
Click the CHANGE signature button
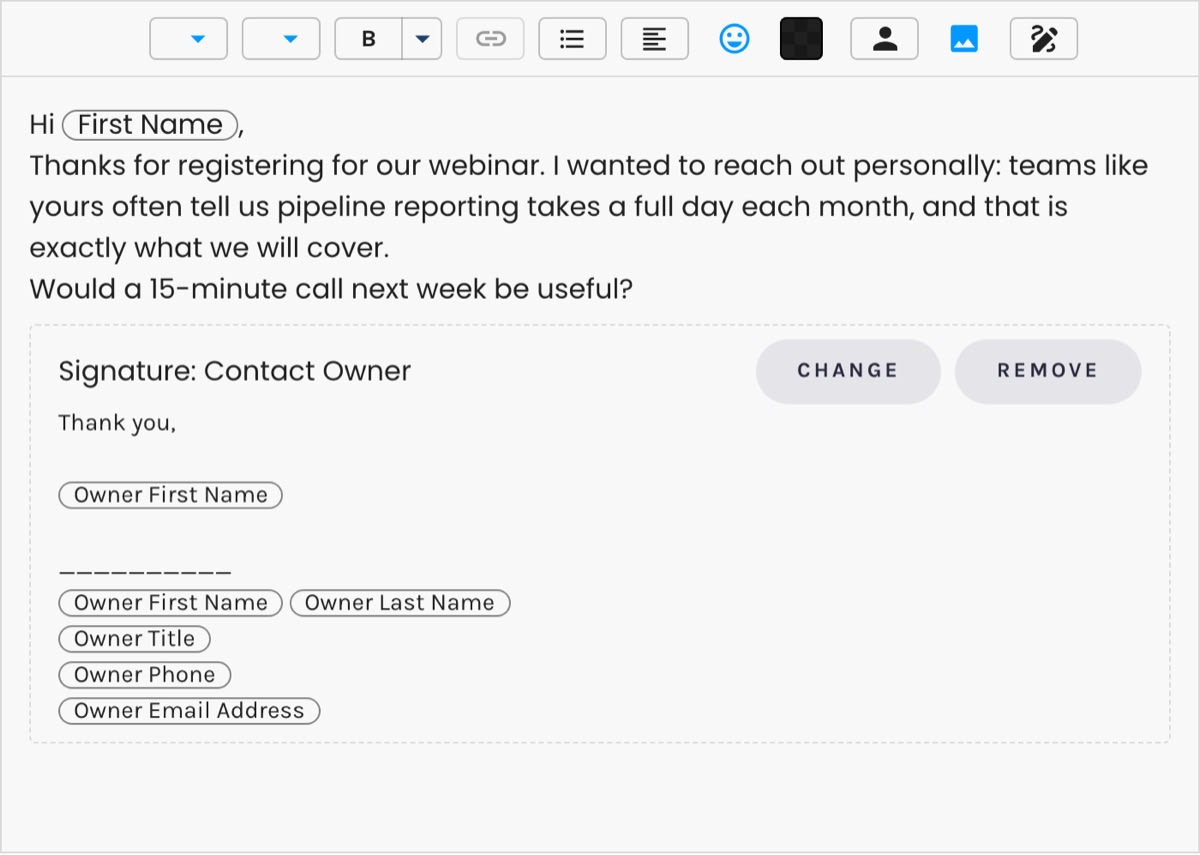point(848,371)
